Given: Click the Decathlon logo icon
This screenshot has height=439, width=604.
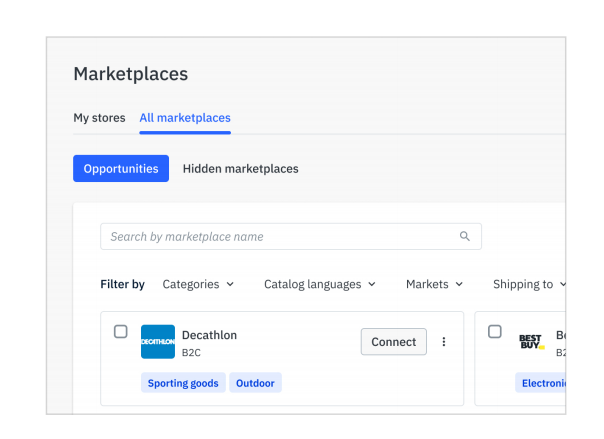Looking at the screenshot, I should pyautogui.click(x=158, y=342).
